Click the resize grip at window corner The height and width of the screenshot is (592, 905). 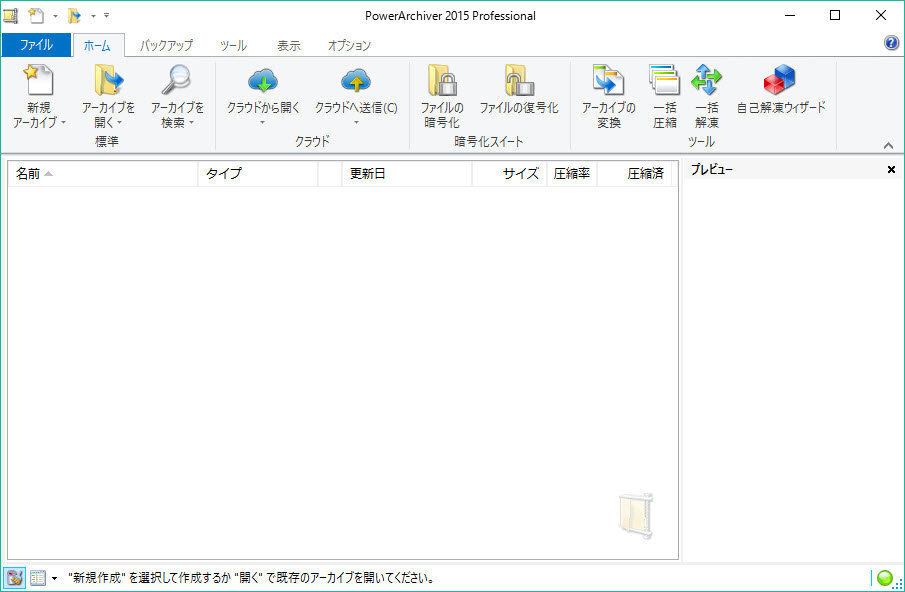(x=898, y=584)
